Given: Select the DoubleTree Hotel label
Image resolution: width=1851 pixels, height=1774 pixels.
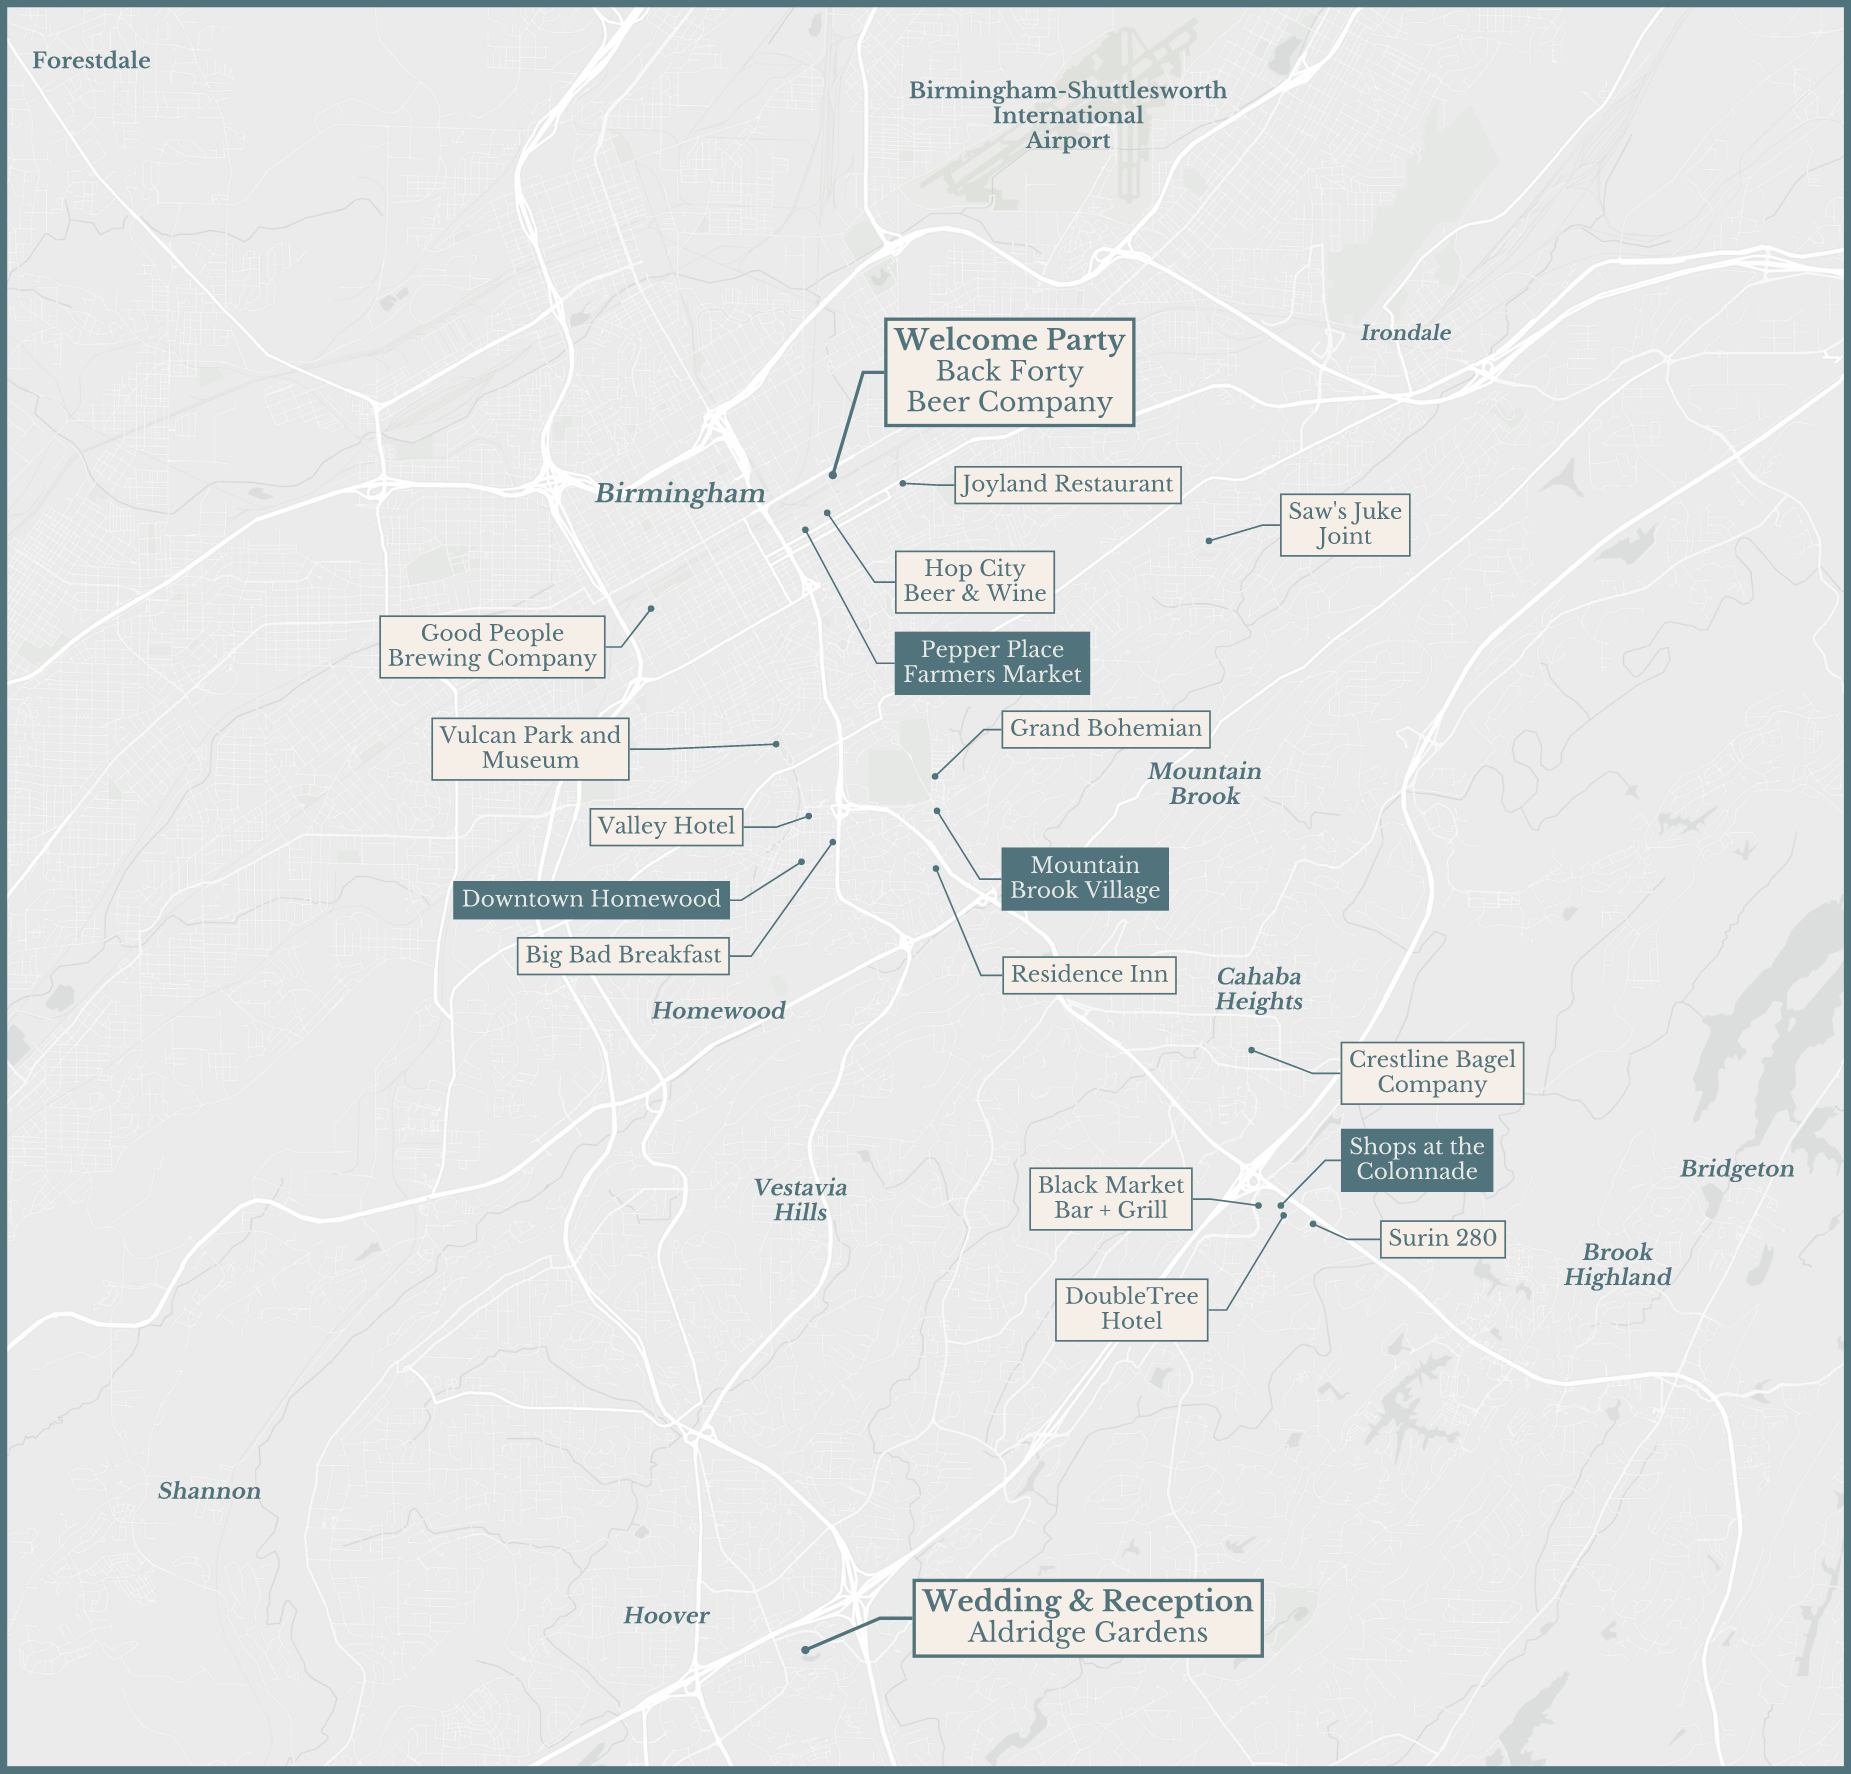Looking at the screenshot, I should tap(1131, 1309).
